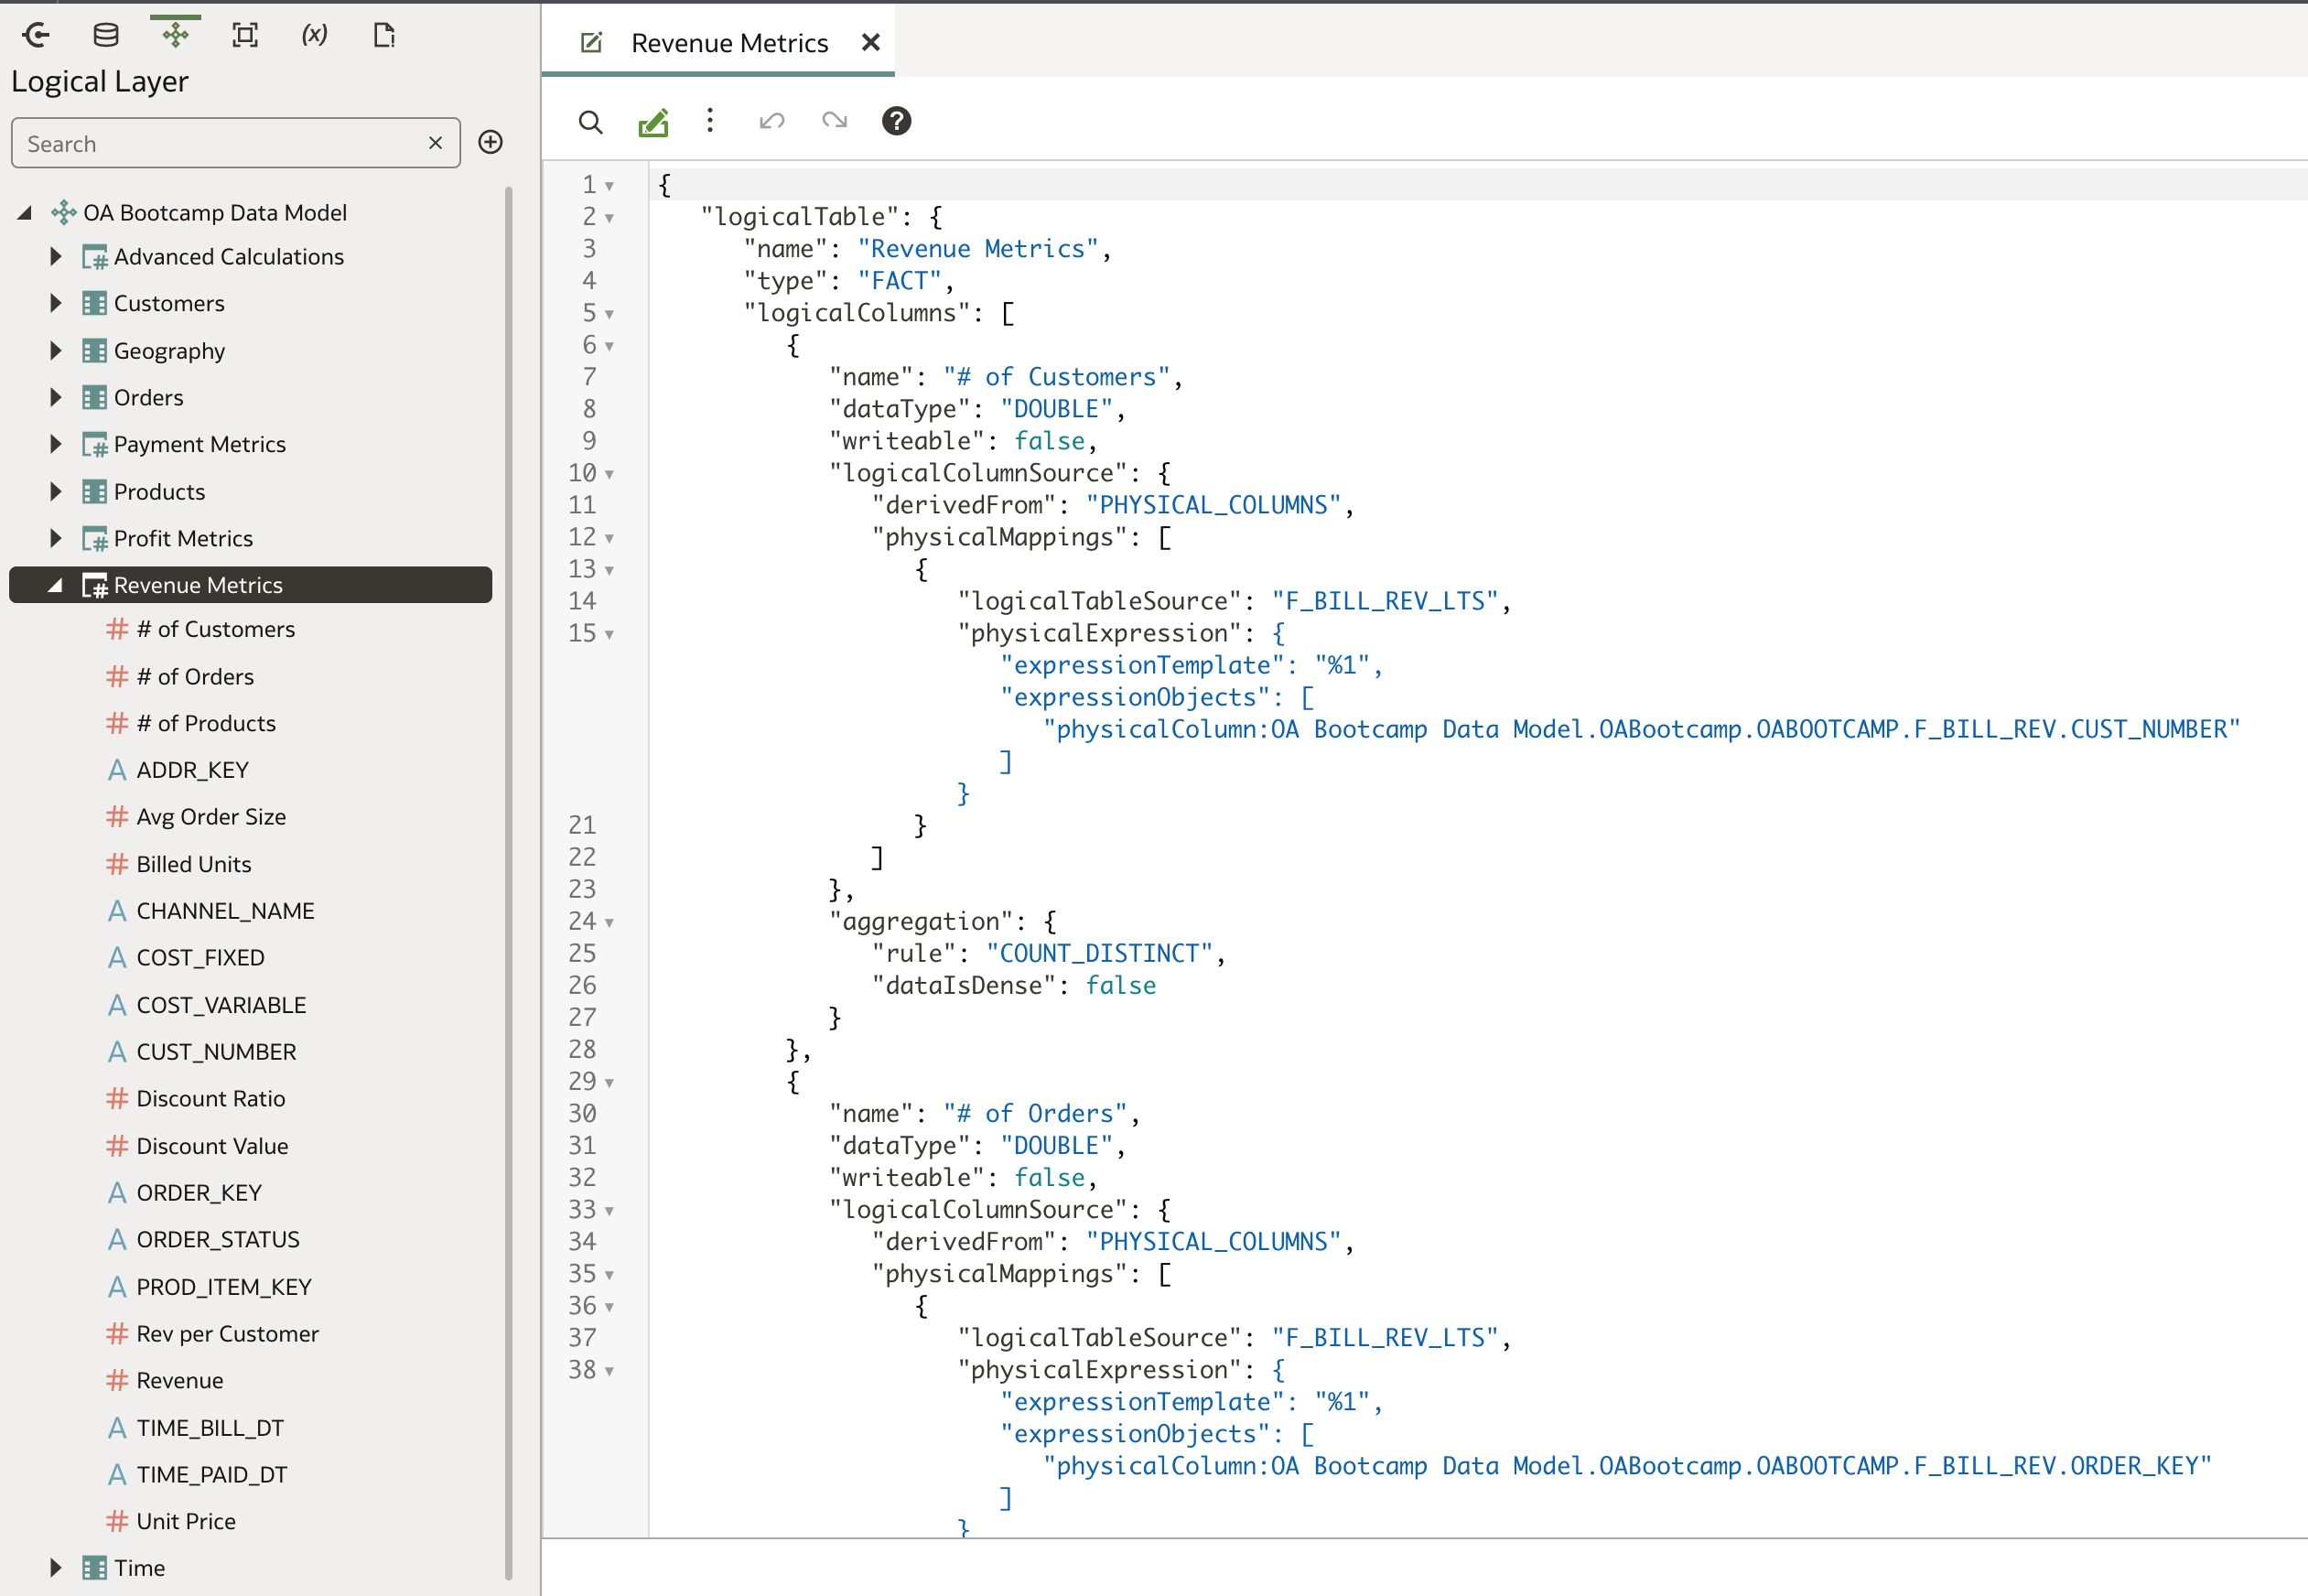Click the "F_BILL_REV_LTS" value on line 14
2308x1596 pixels.
[x=1384, y=601]
